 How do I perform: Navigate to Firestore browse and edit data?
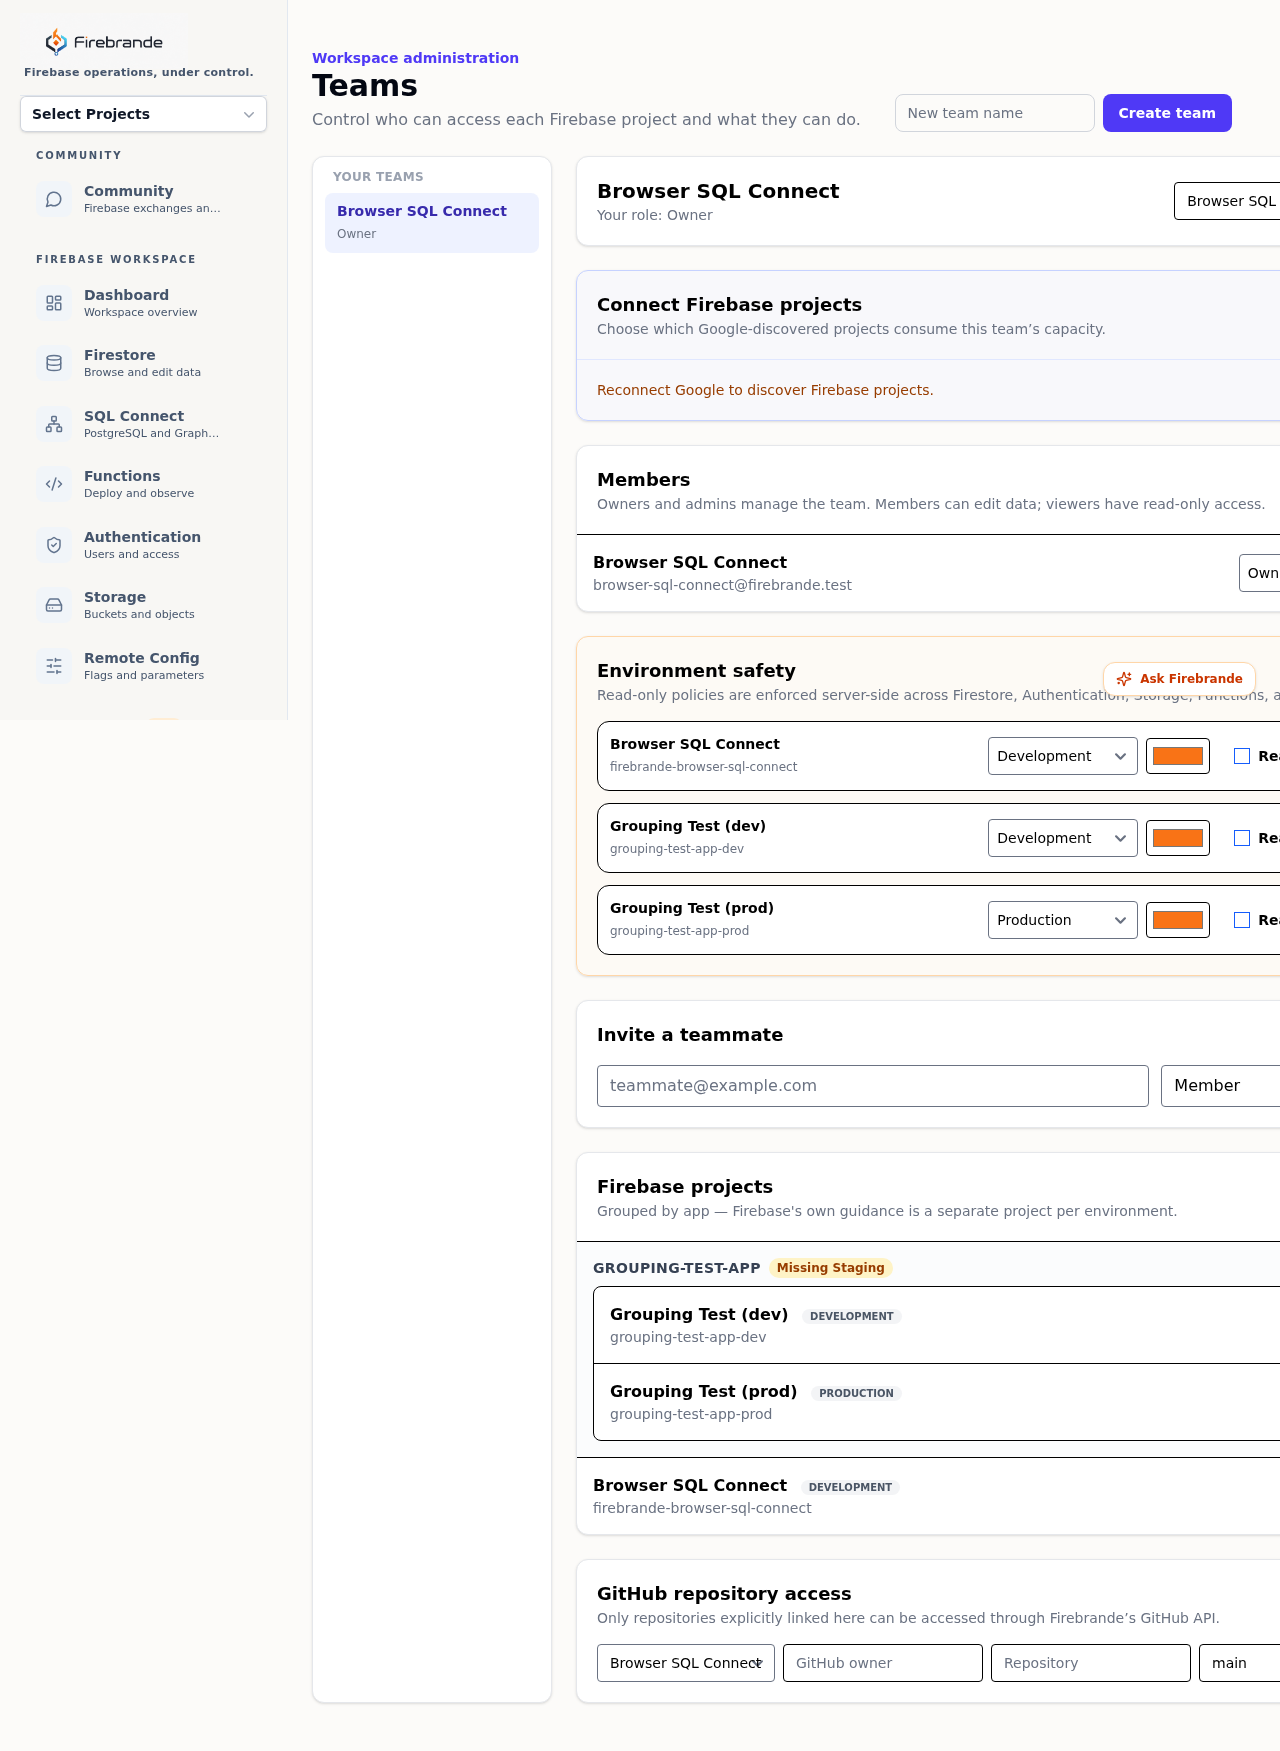point(143,363)
